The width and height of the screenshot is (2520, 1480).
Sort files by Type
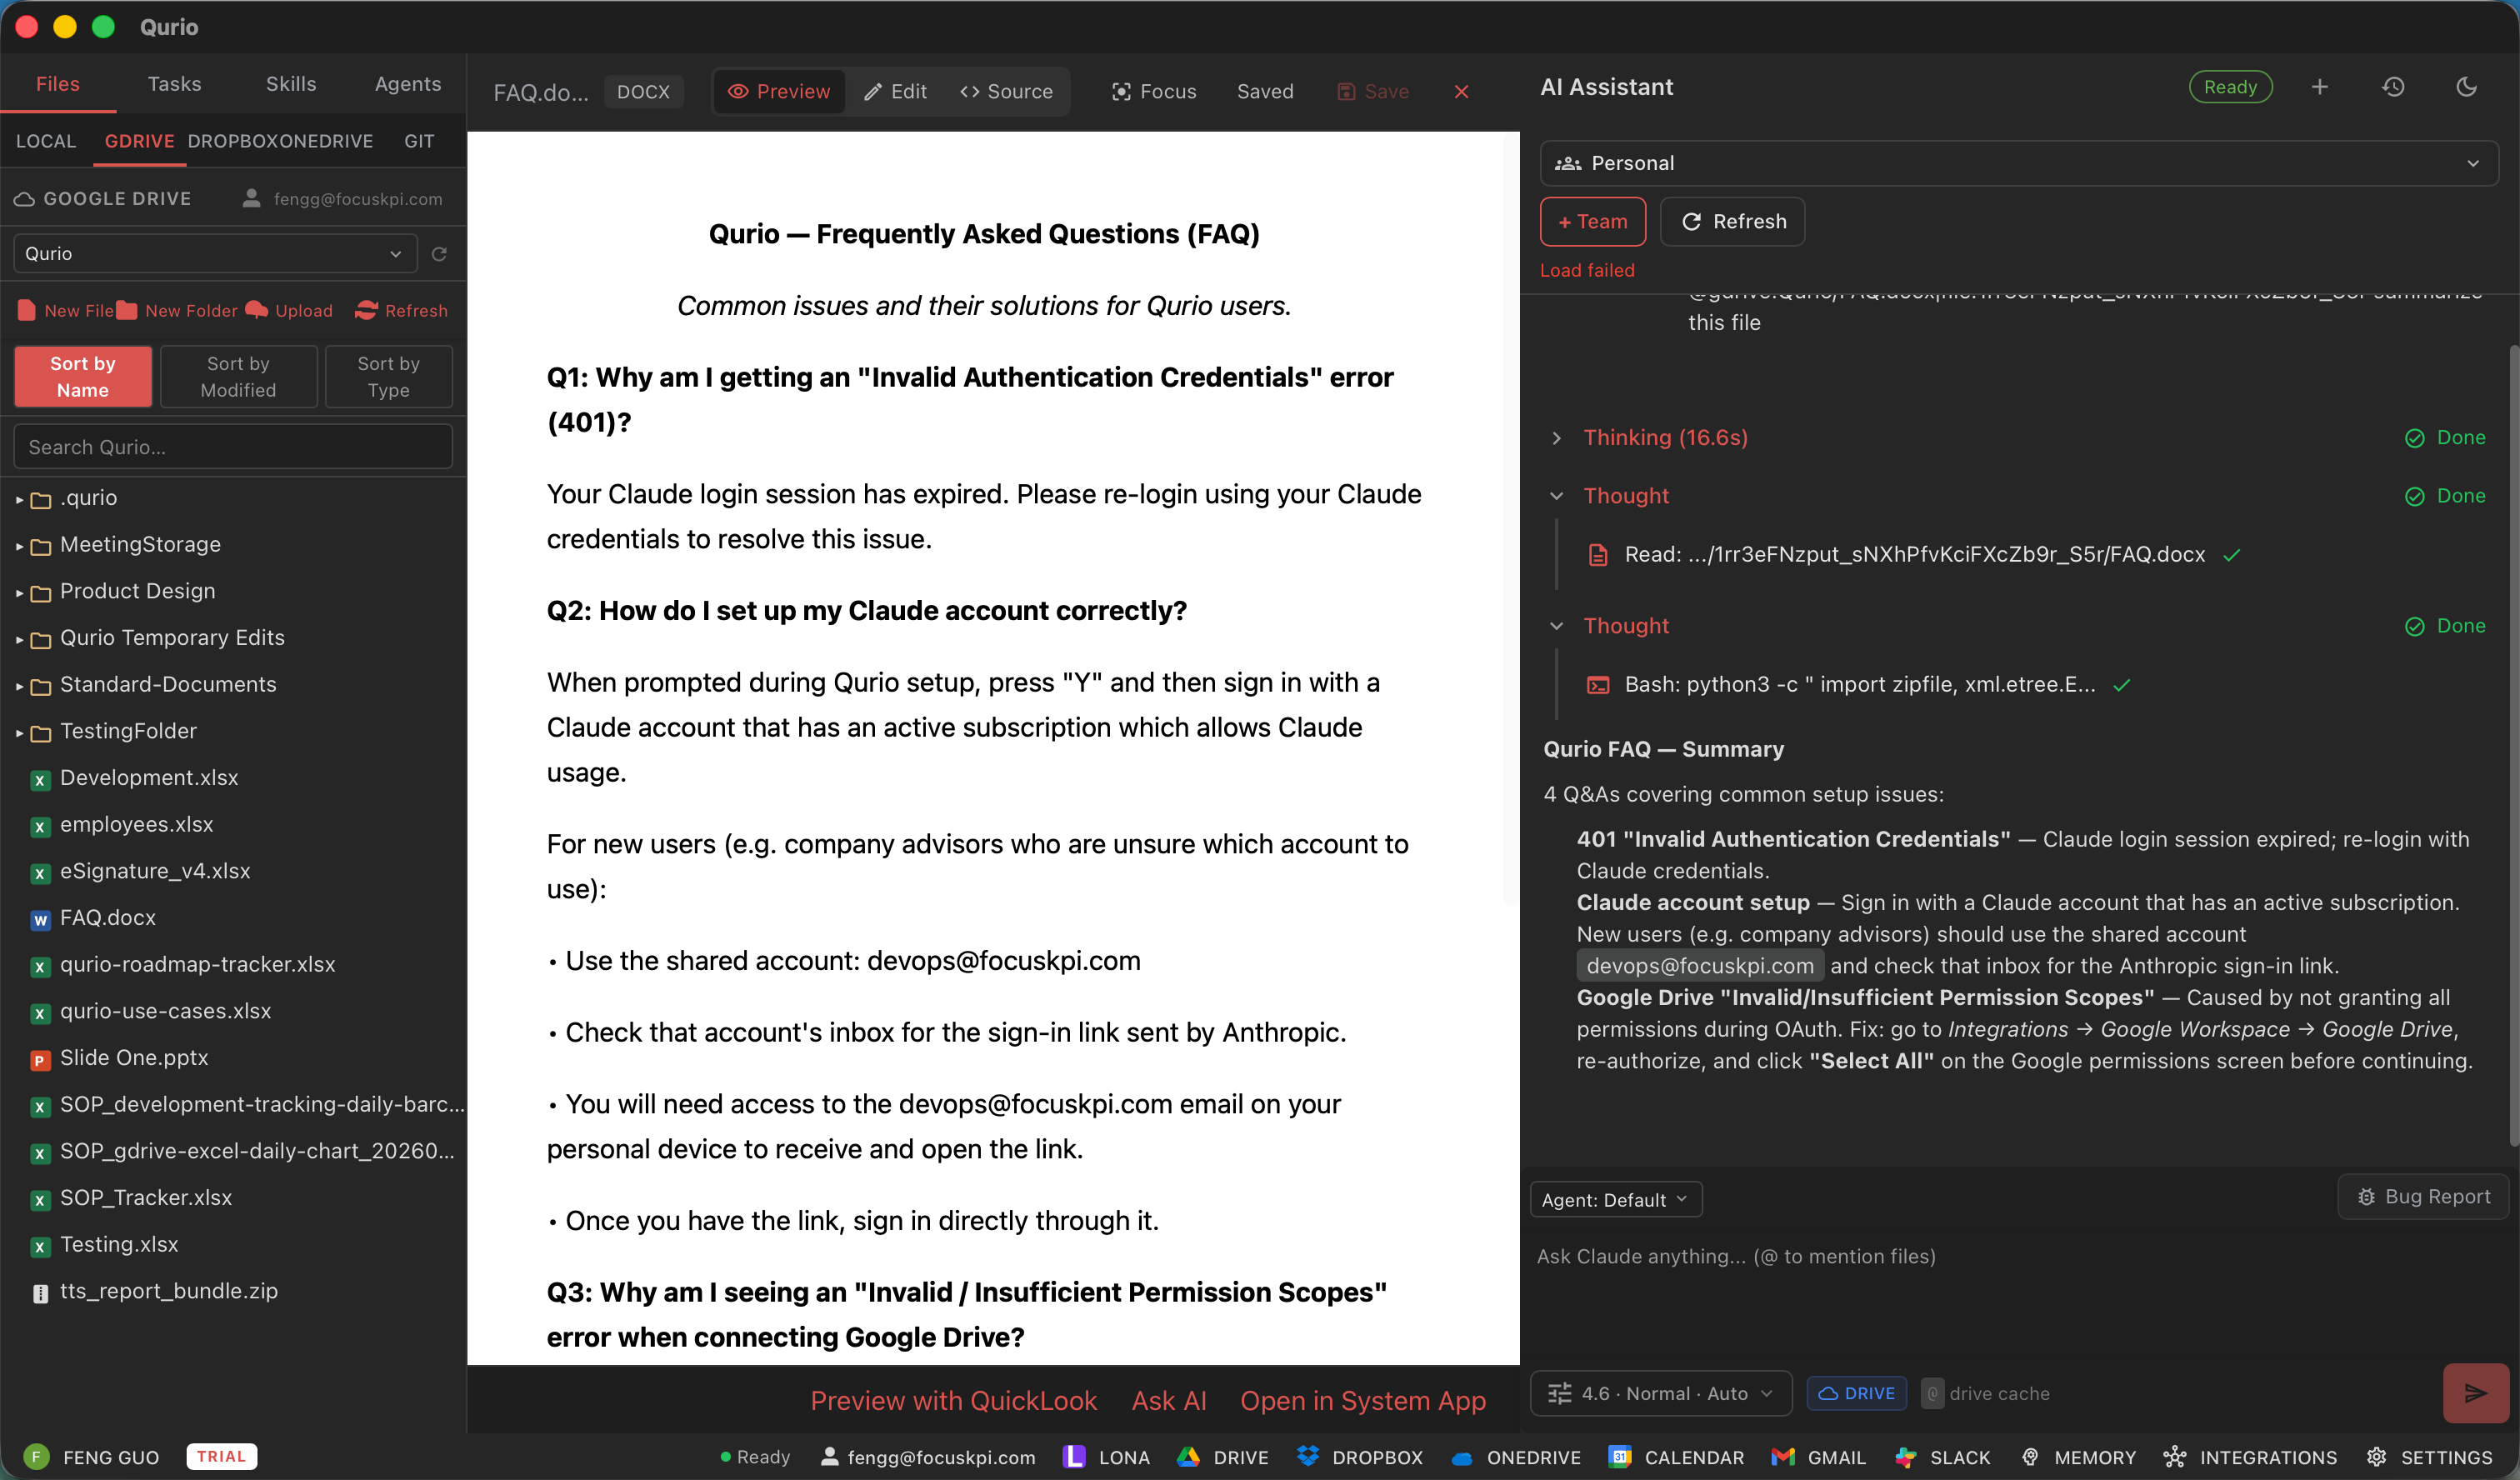389,377
